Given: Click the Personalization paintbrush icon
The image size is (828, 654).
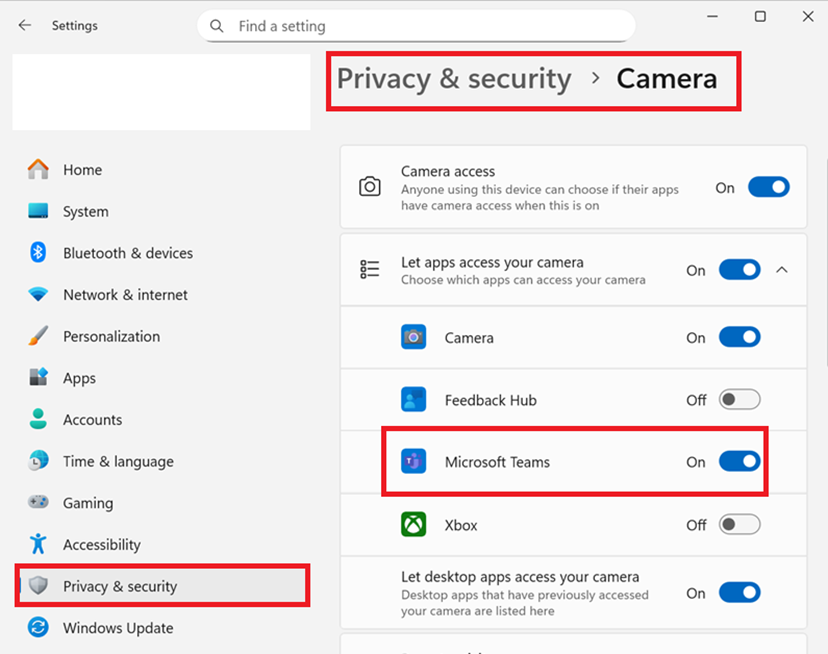Looking at the screenshot, I should [38, 335].
